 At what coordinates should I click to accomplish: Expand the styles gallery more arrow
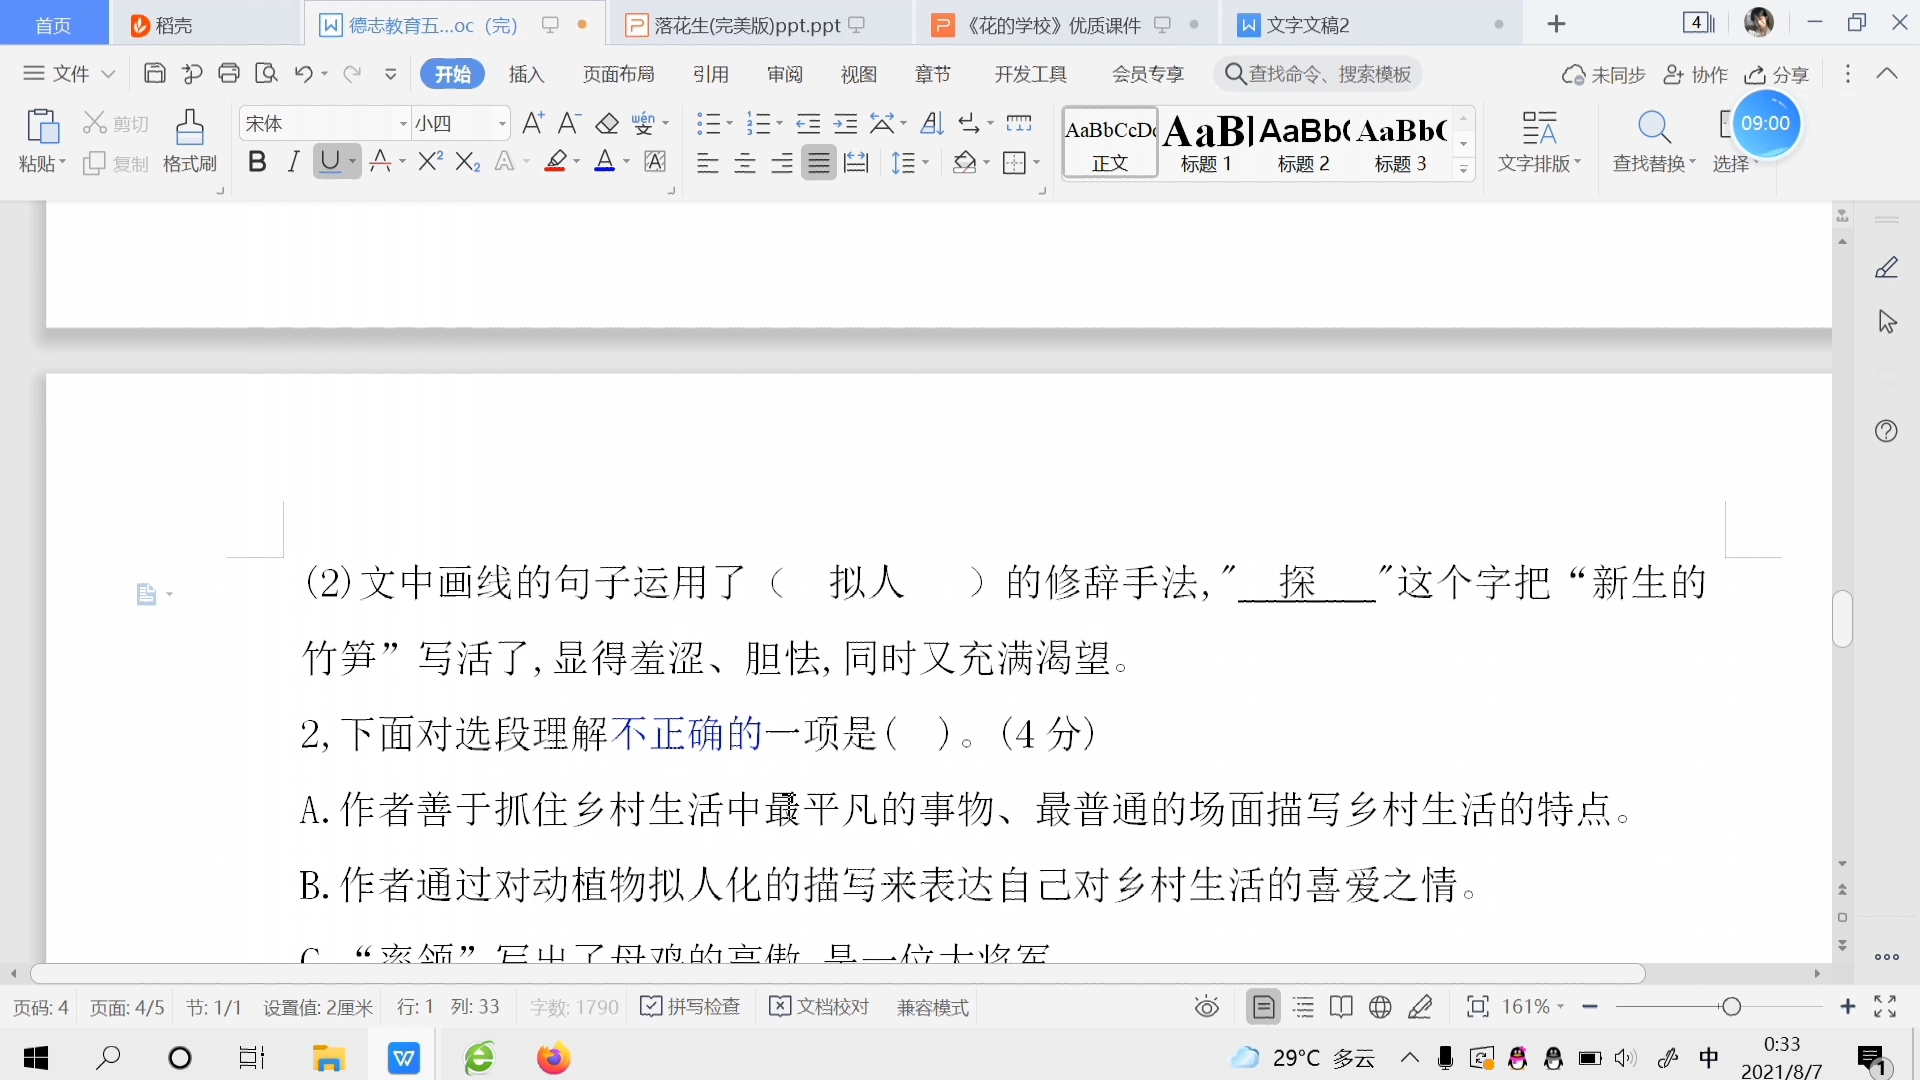(x=1463, y=169)
